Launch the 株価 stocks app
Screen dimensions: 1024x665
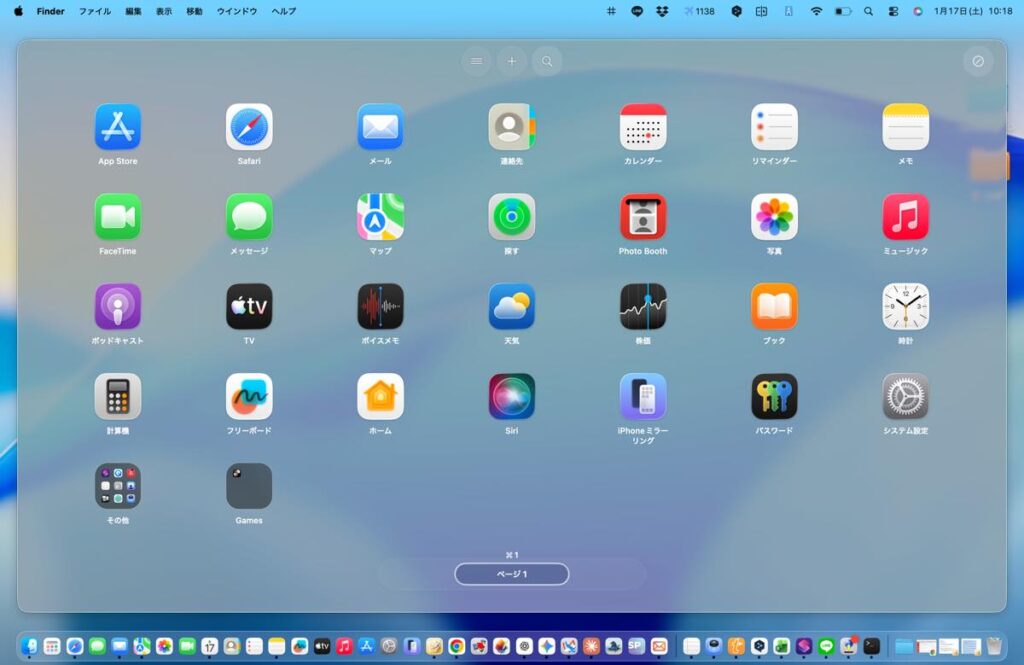pos(643,307)
